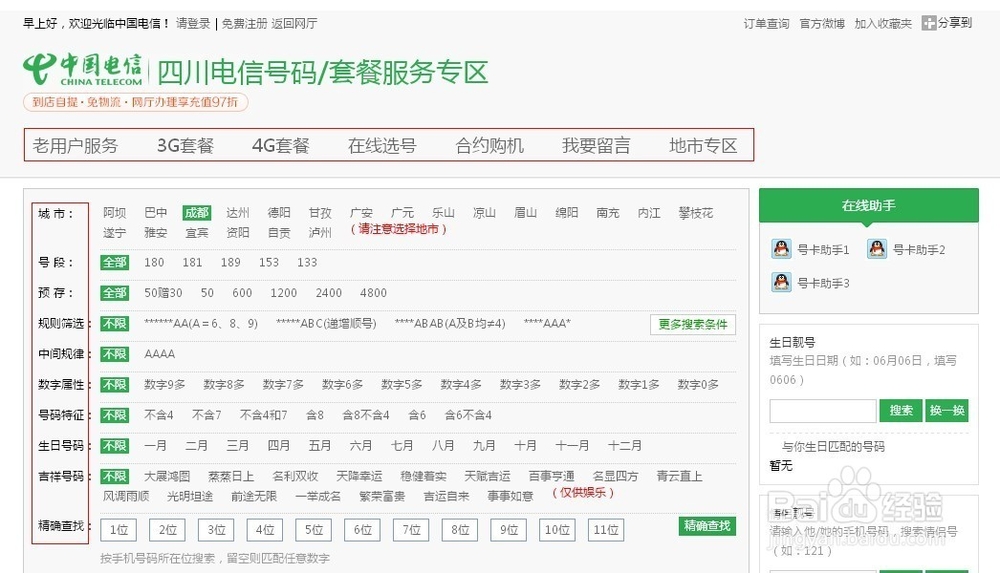
Task: Choose prepaid amount 4800
Action: point(373,293)
